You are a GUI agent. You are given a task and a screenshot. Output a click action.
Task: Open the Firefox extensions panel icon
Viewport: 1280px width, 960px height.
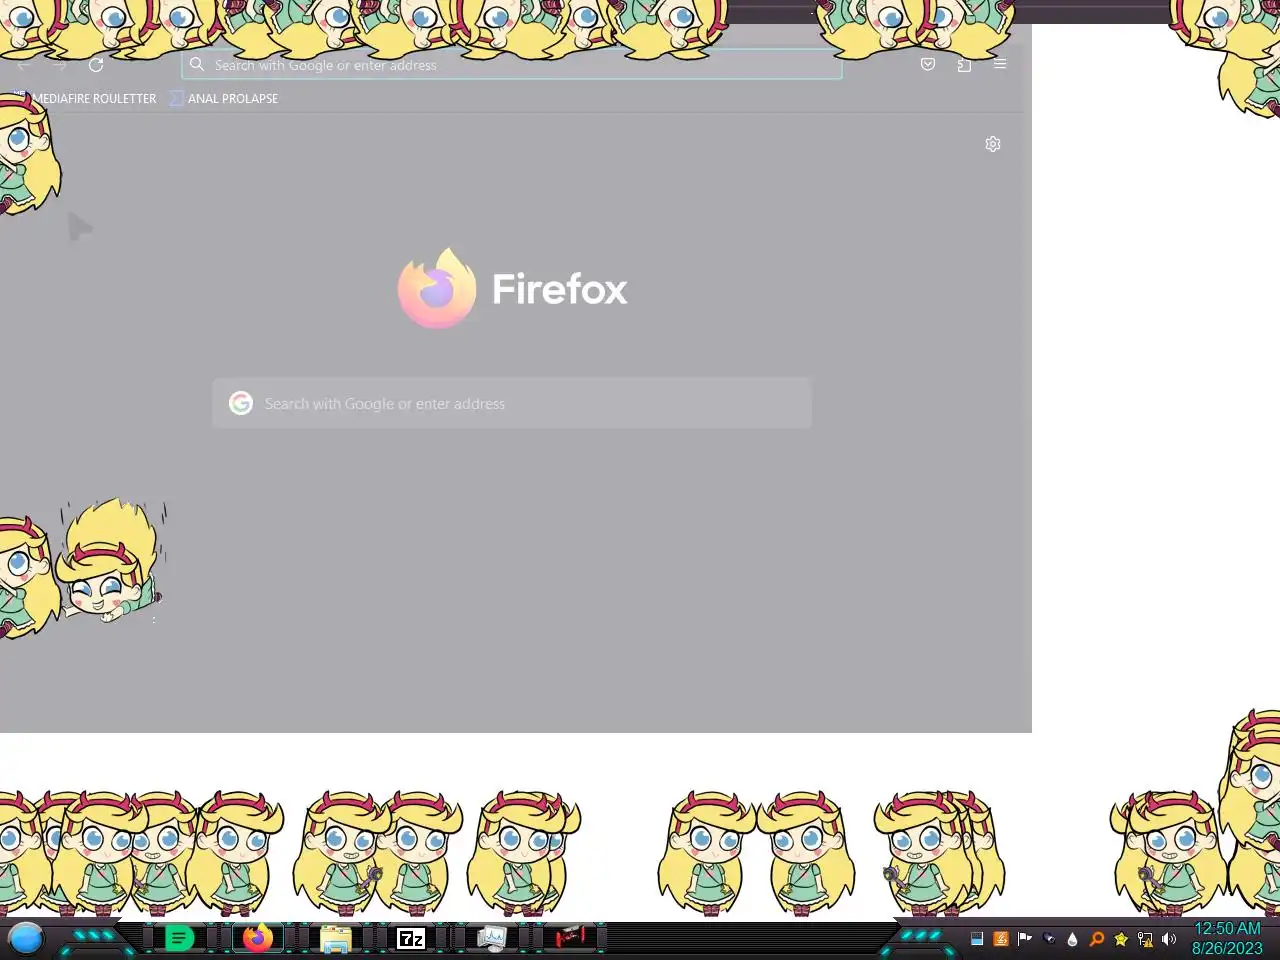(964, 64)
